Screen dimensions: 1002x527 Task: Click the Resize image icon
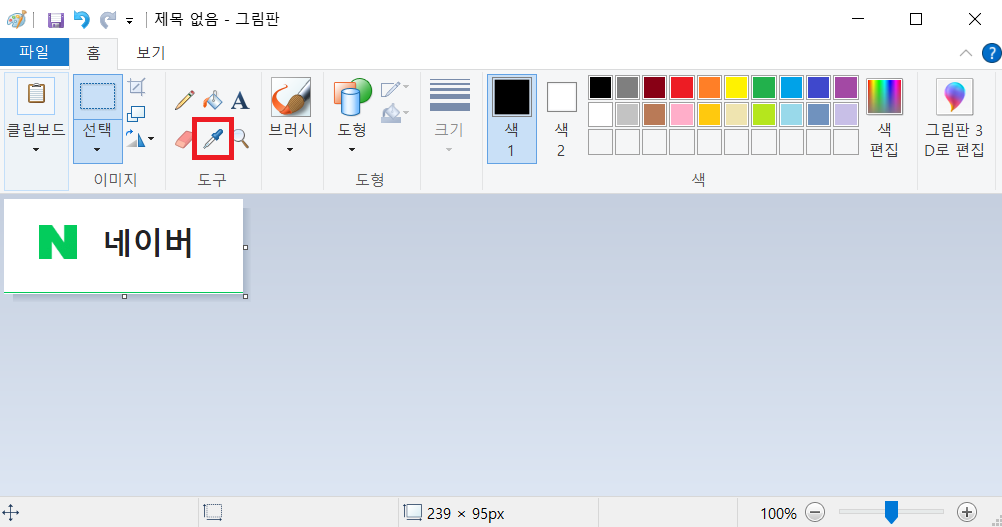point(136,114)
